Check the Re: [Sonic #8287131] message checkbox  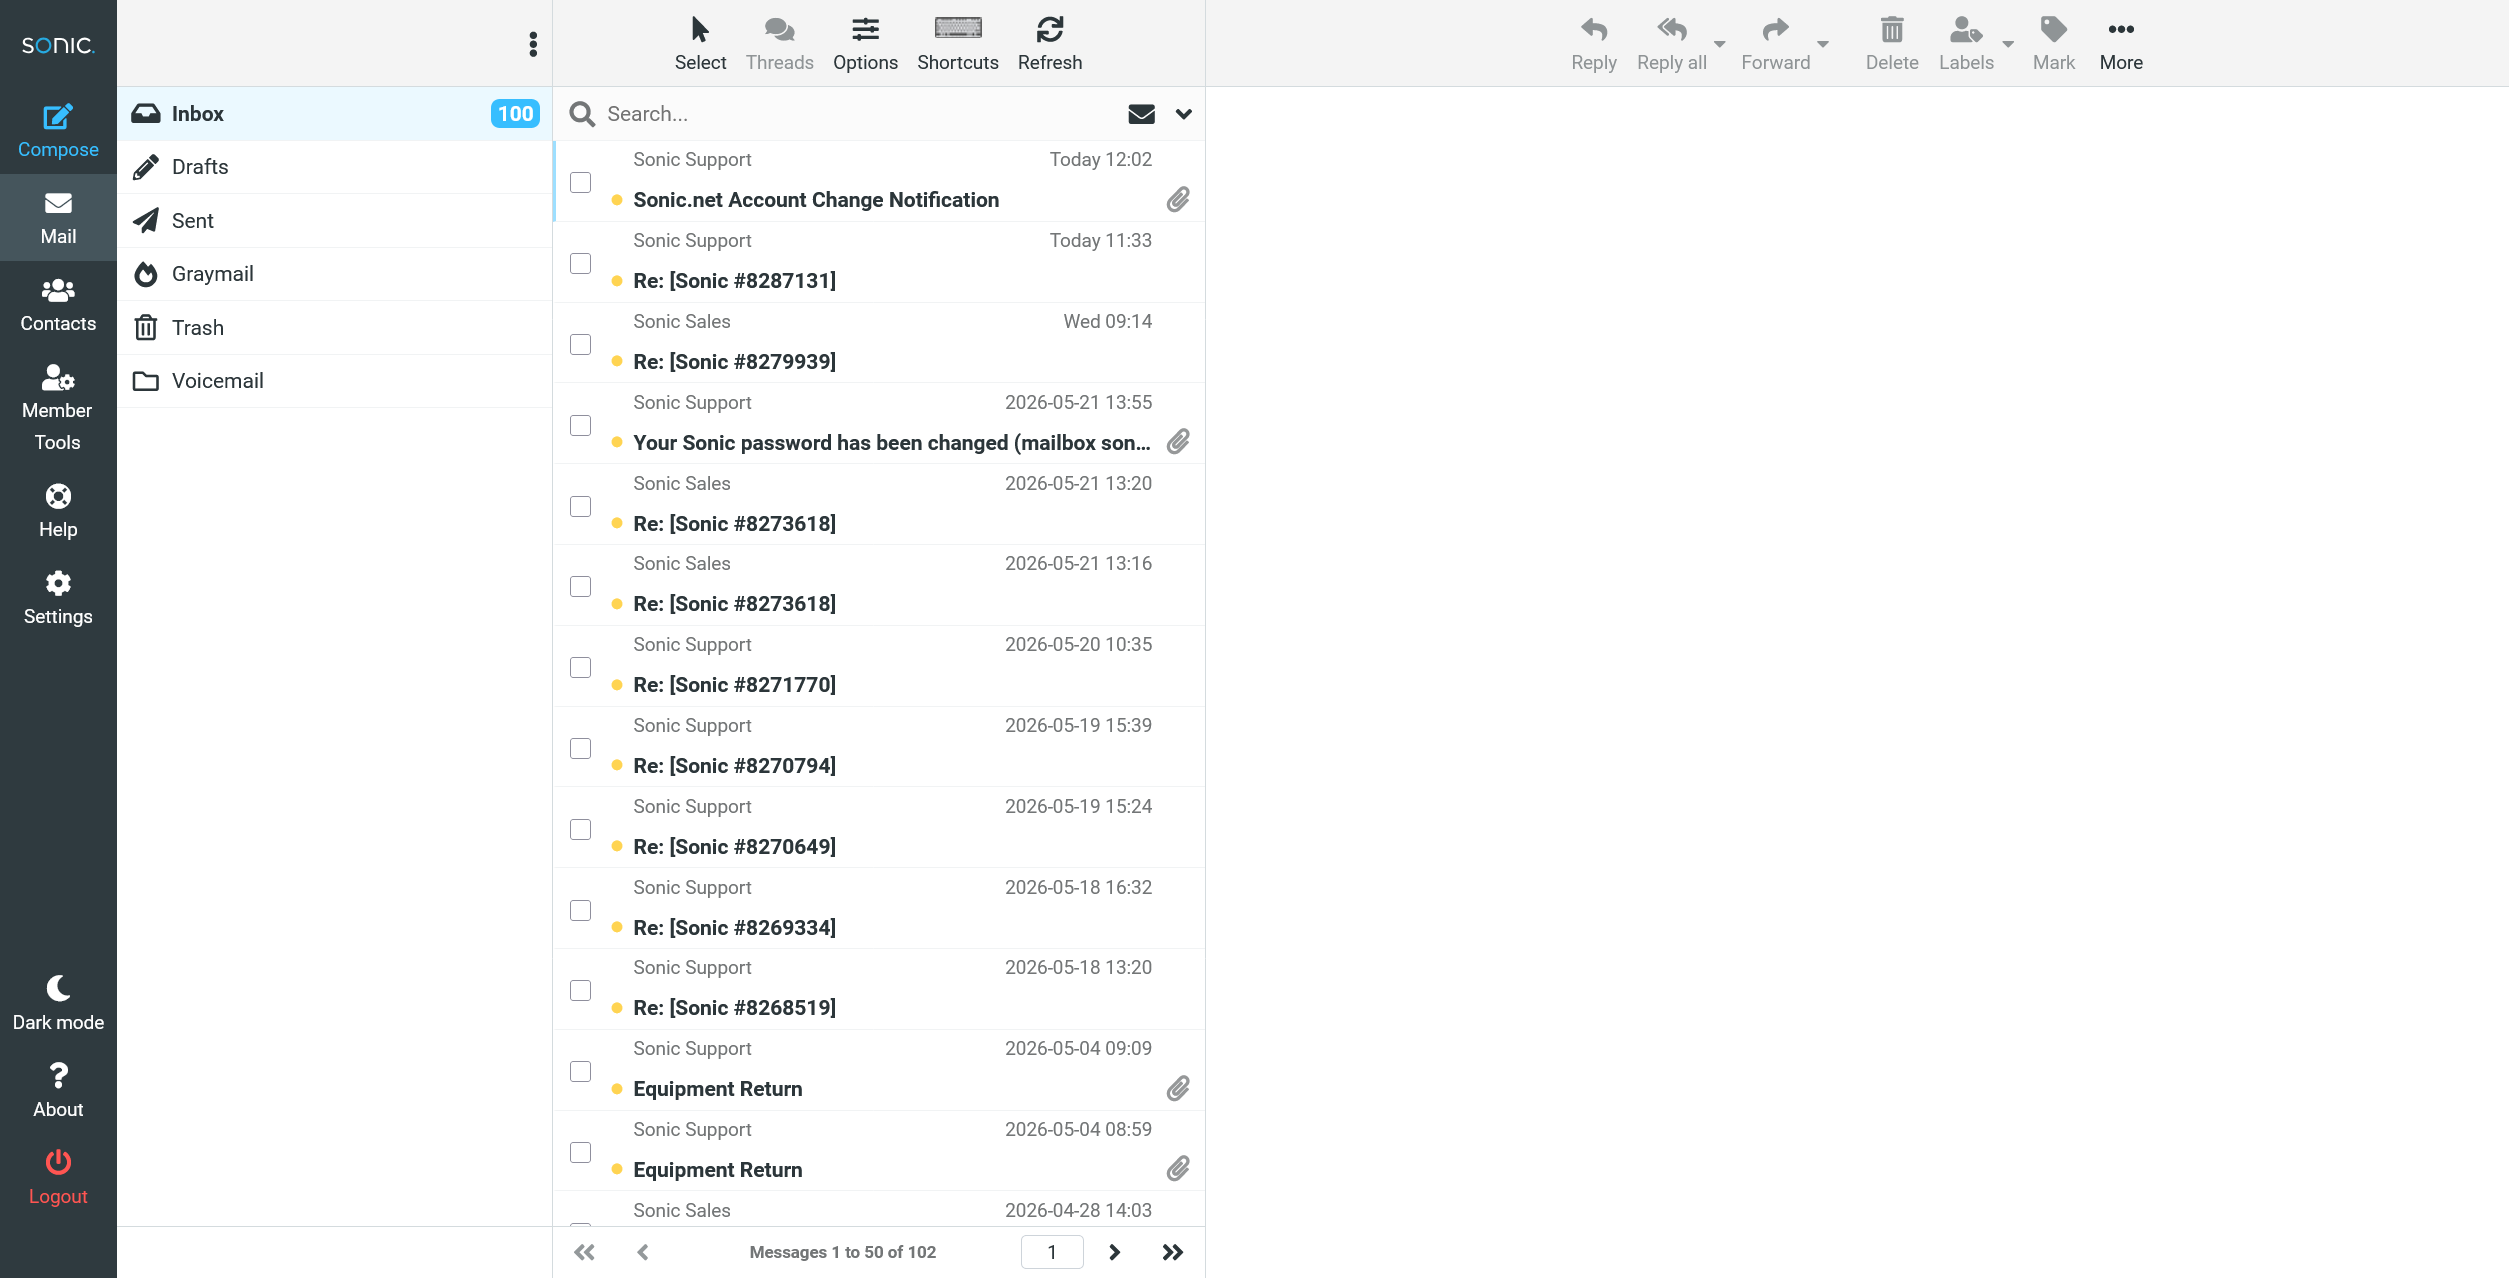click(580, 263)
